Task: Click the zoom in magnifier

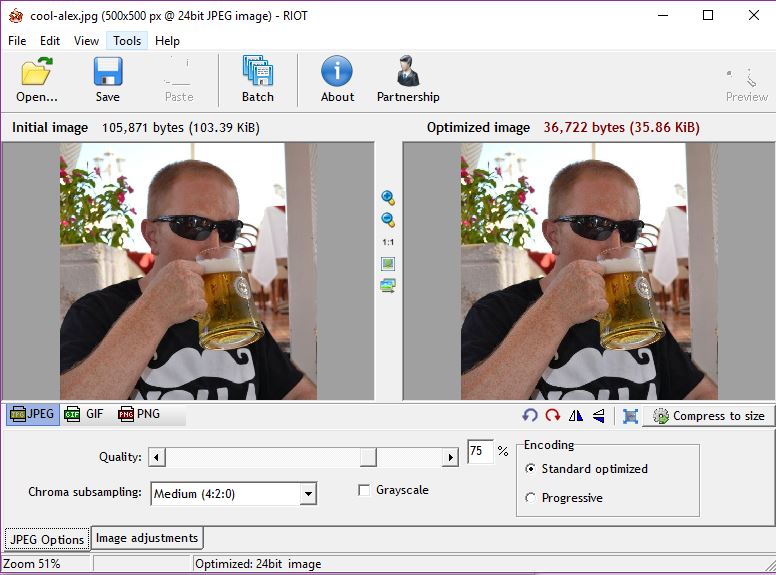Action: click(388, 198)
